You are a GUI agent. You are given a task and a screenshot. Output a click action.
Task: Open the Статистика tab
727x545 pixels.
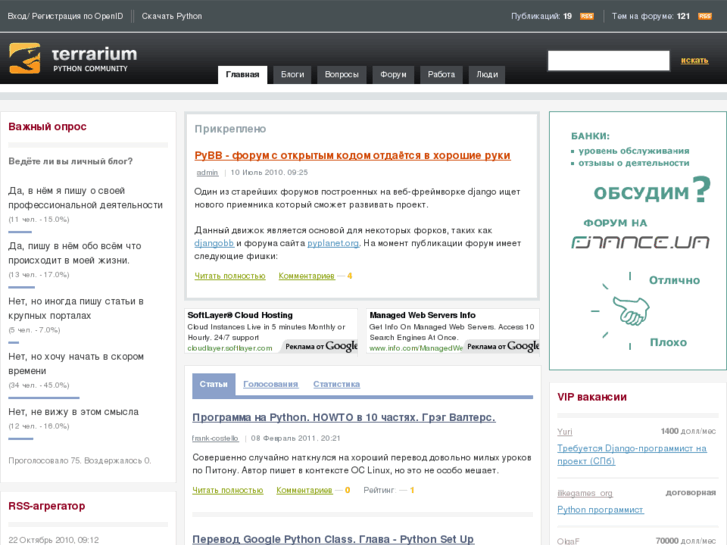(337, 385)
